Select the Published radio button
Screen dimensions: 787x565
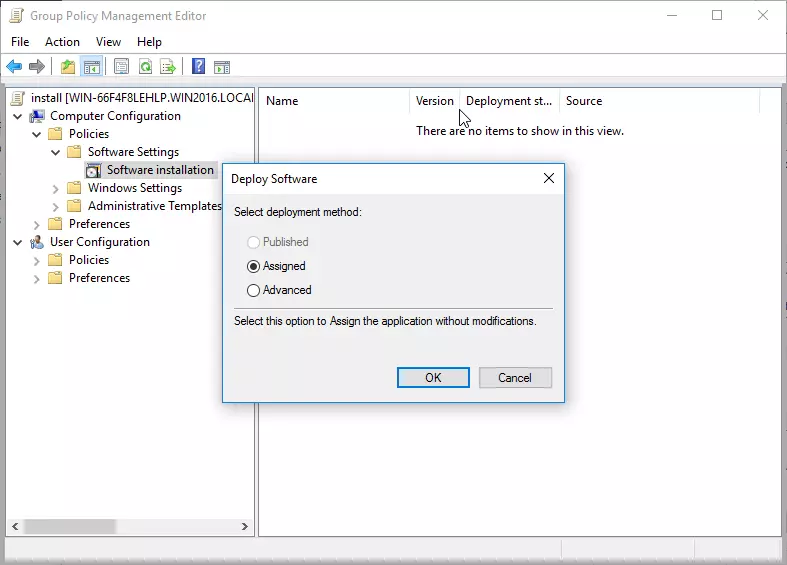(253, 242)
